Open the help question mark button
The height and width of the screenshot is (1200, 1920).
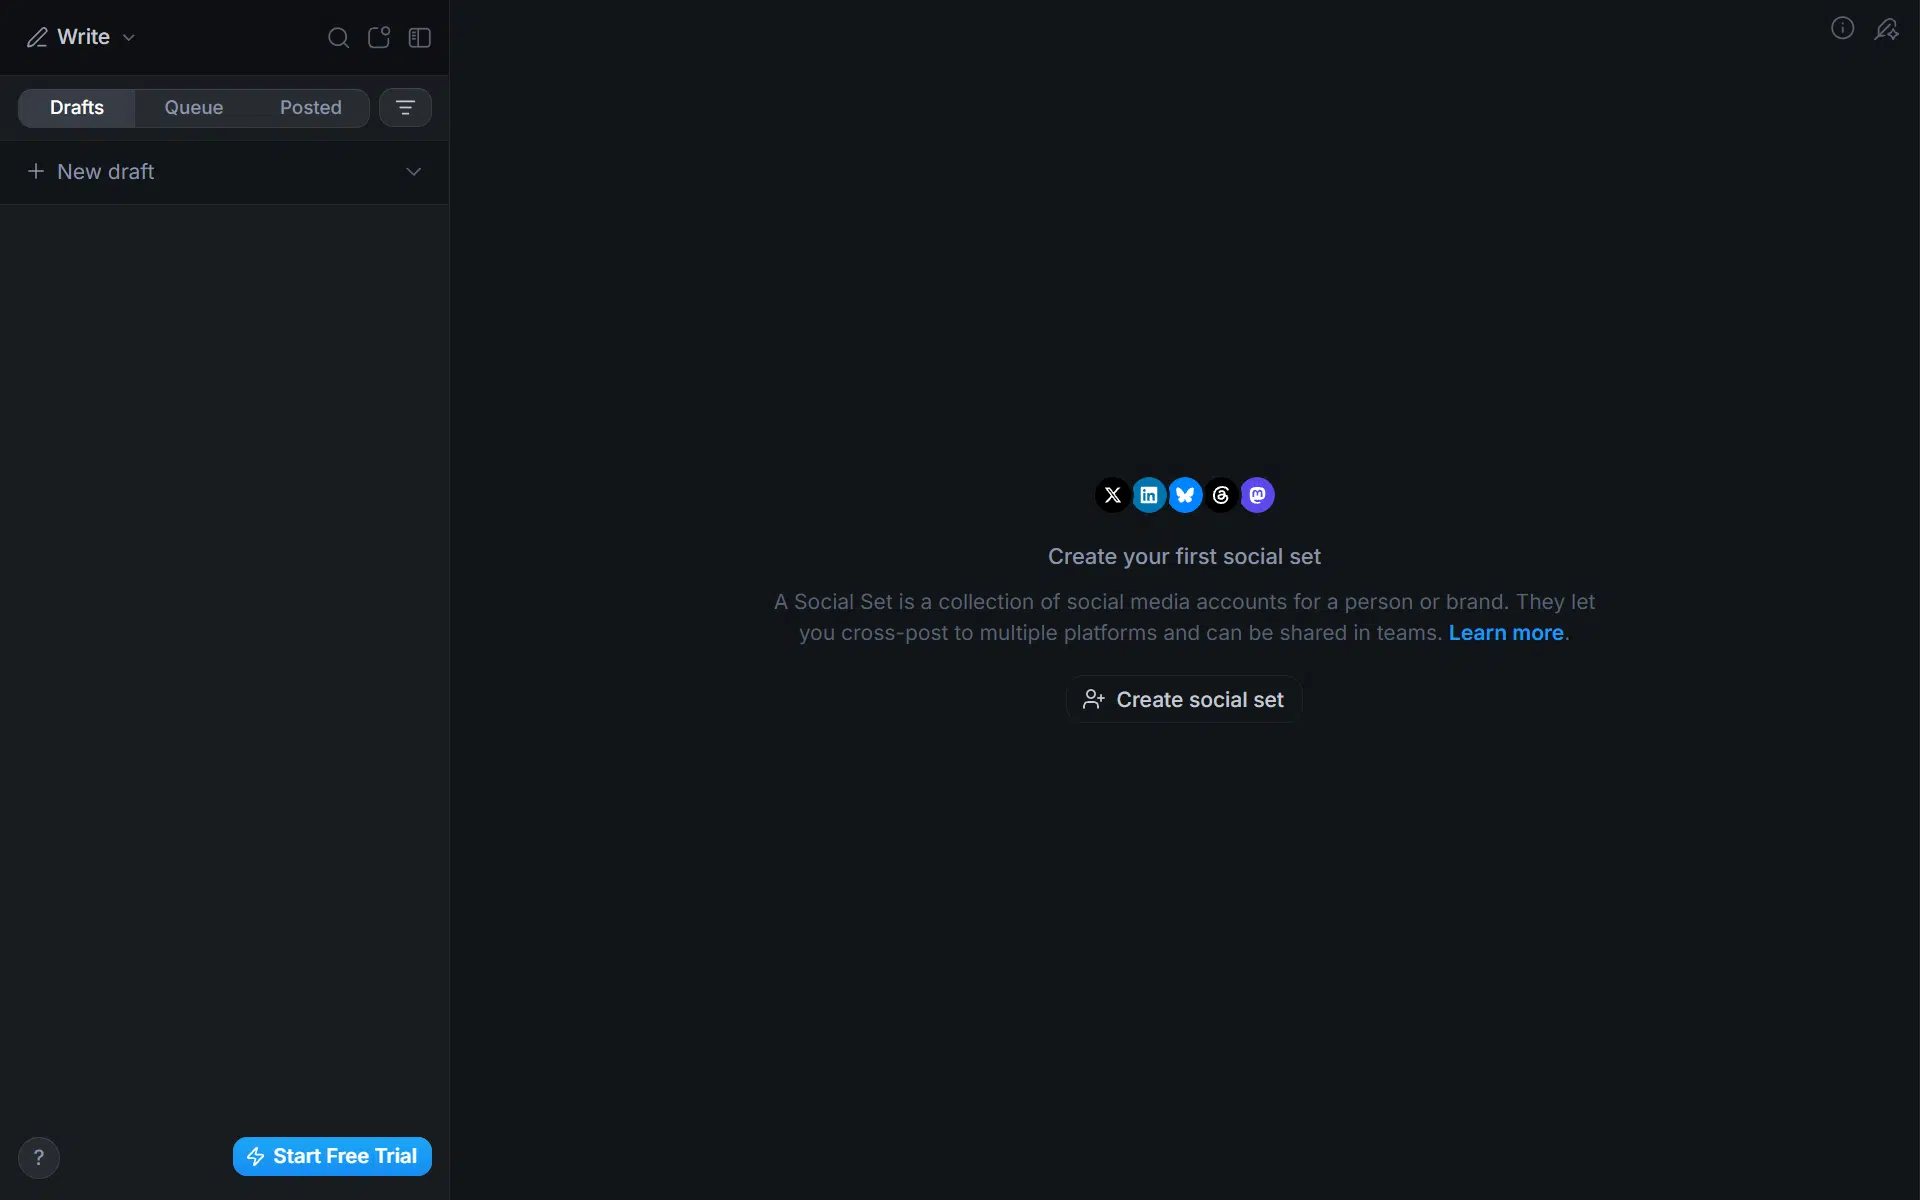coord(39,1157)
